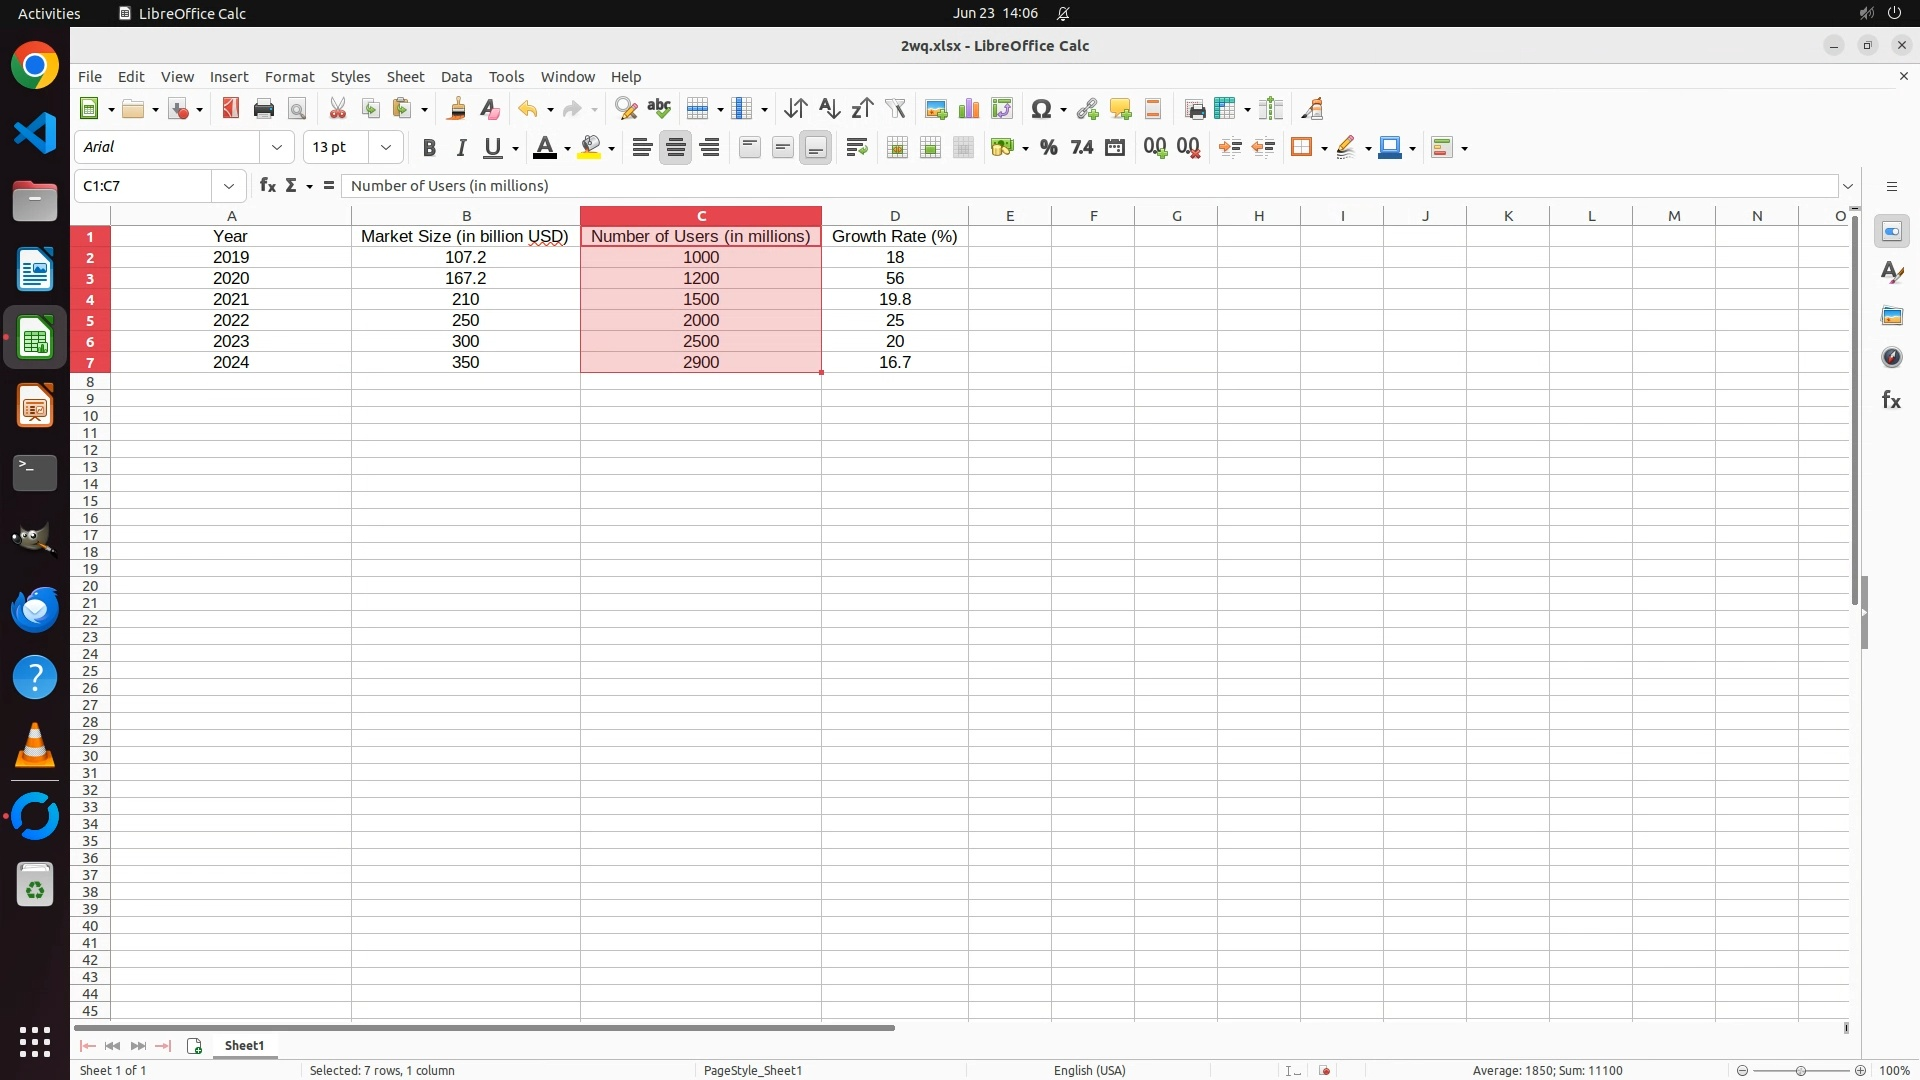
Task: Expand the Borders dropdown arrow
Action: point(1324,149)
